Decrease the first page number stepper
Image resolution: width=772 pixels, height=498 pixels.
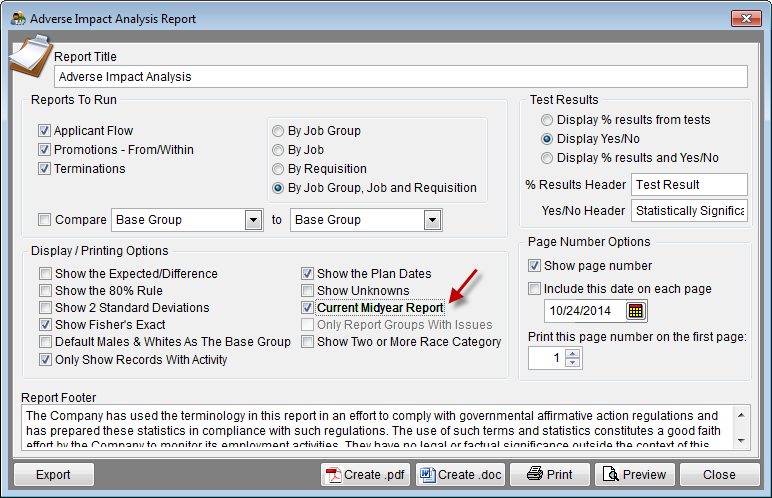572,363
